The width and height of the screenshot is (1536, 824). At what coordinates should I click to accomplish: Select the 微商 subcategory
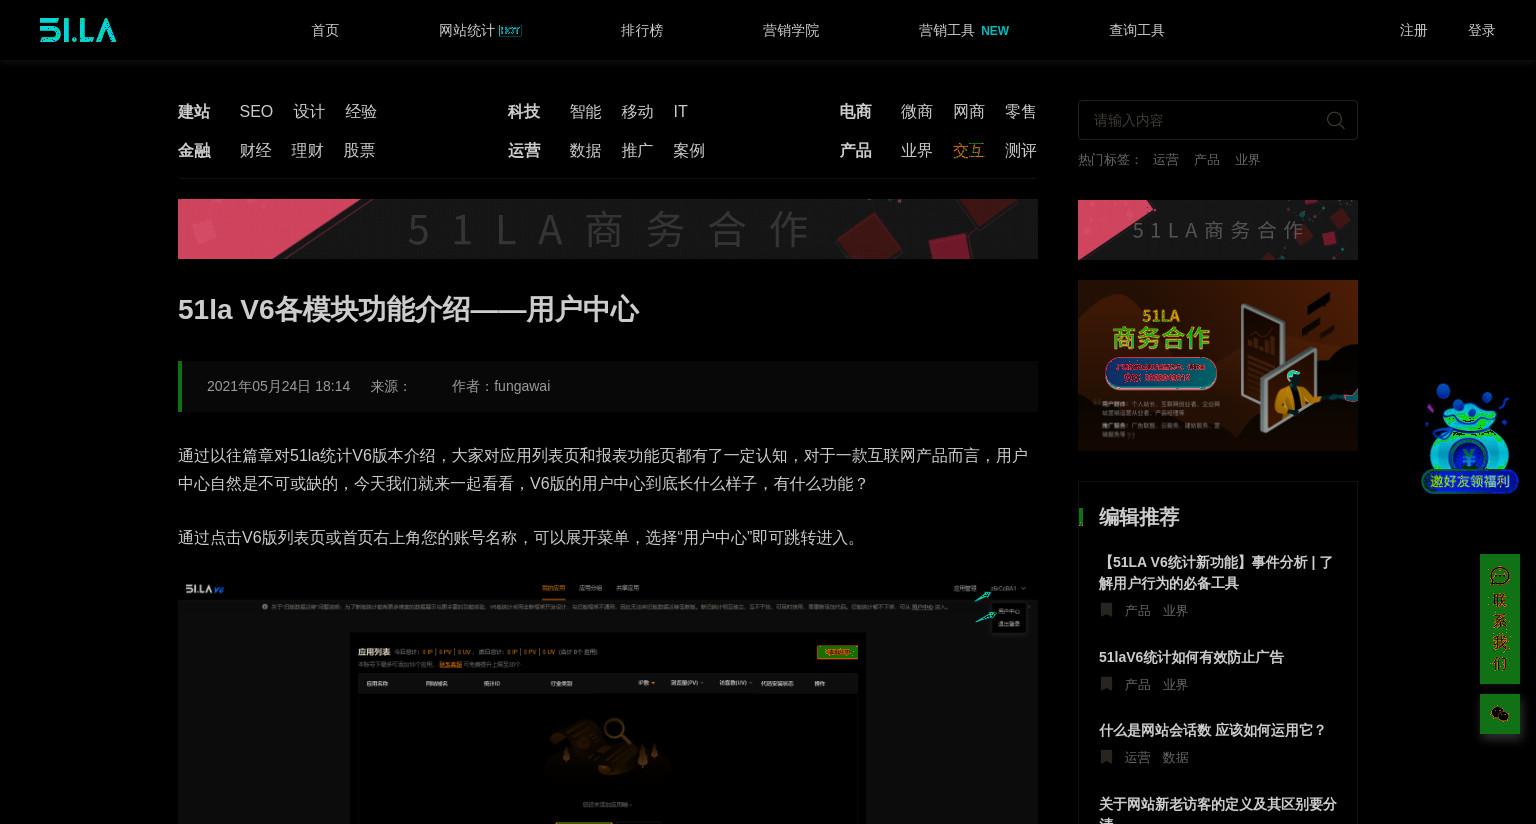(916, 111)
